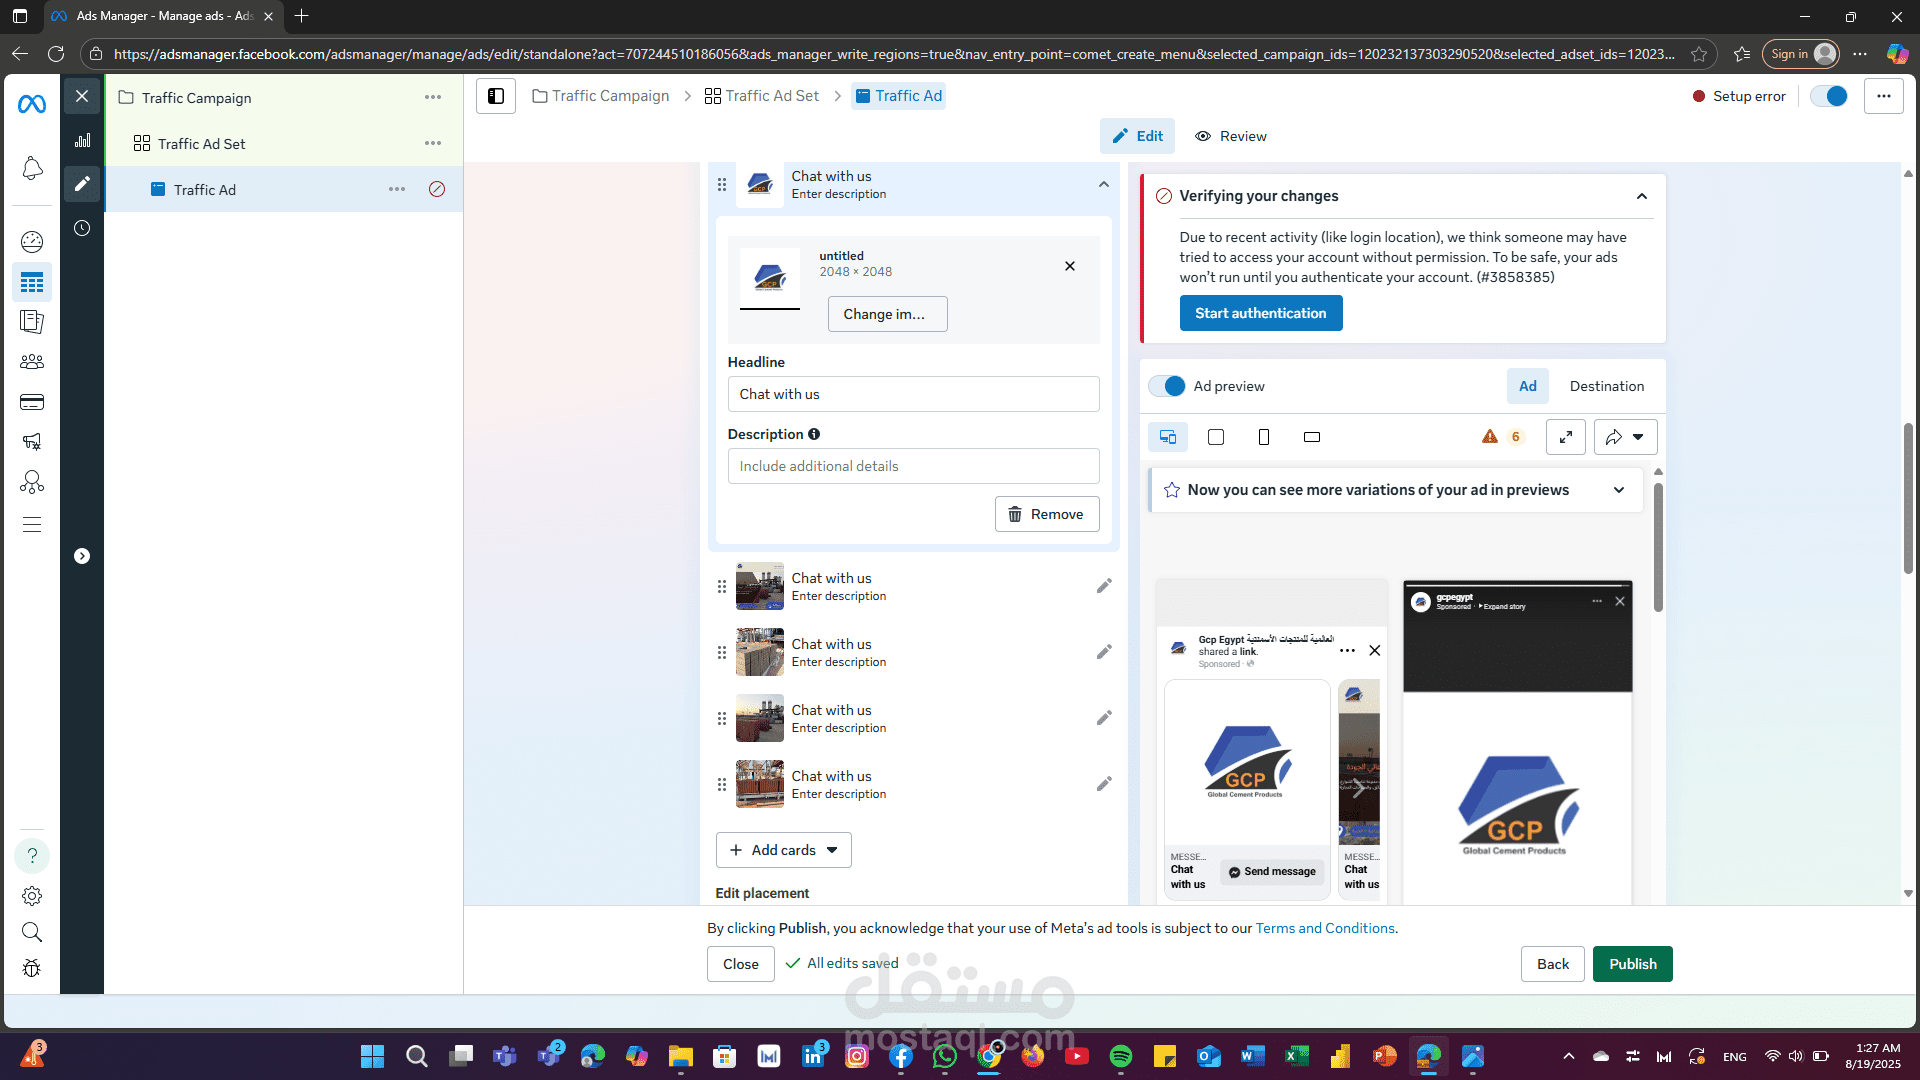Viewport: 1920px width, 1080px height.
Task: Expand sidebar with black arrow circle
Action: (x=82, y=556)
